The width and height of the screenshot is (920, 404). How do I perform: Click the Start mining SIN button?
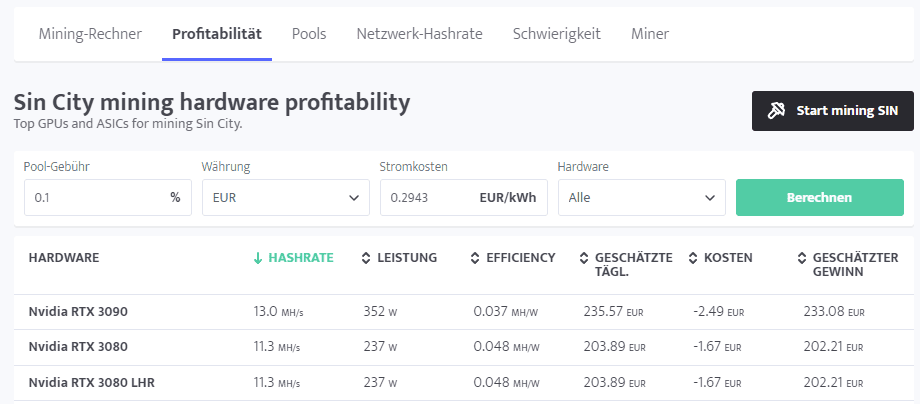(x=833, y=111)
